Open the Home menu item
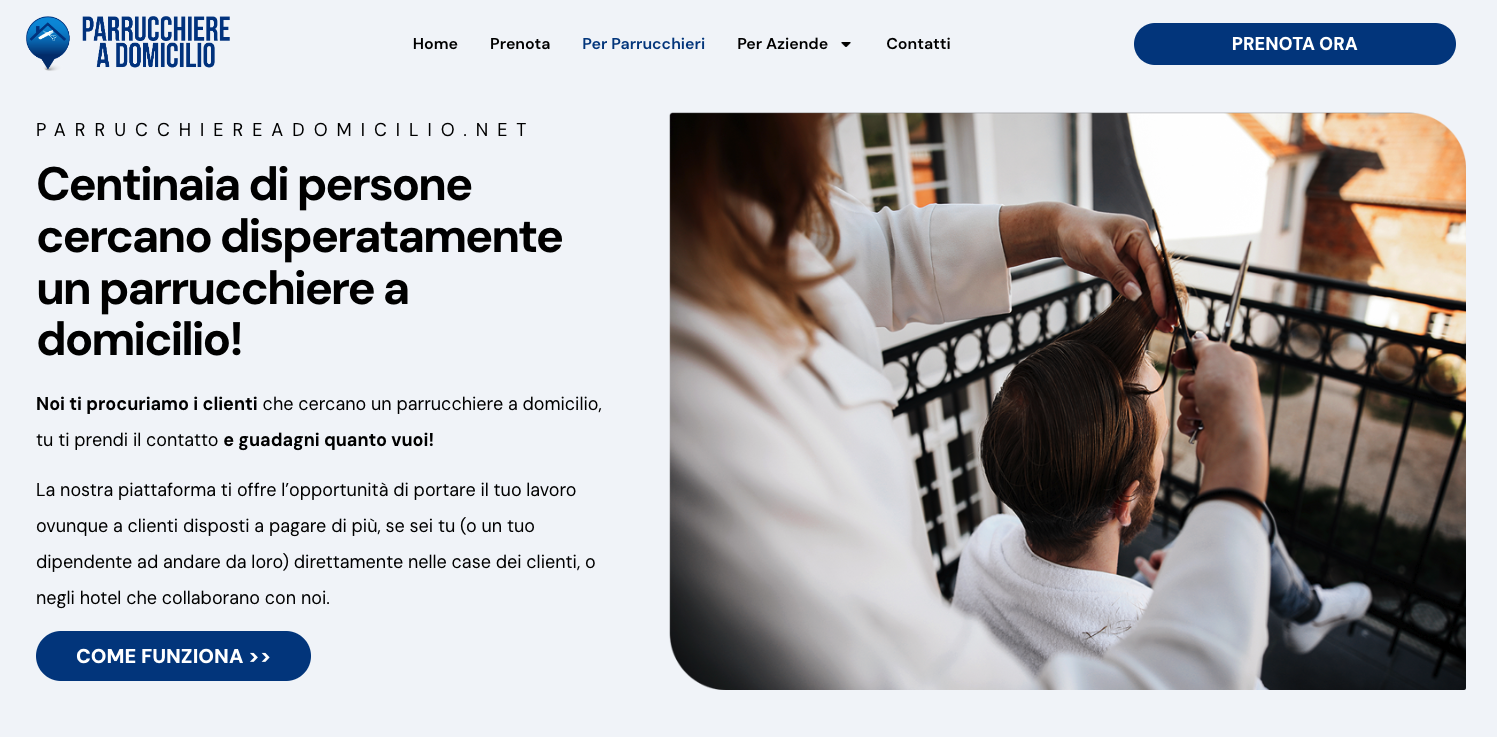1497x737 pixels. 435,44
